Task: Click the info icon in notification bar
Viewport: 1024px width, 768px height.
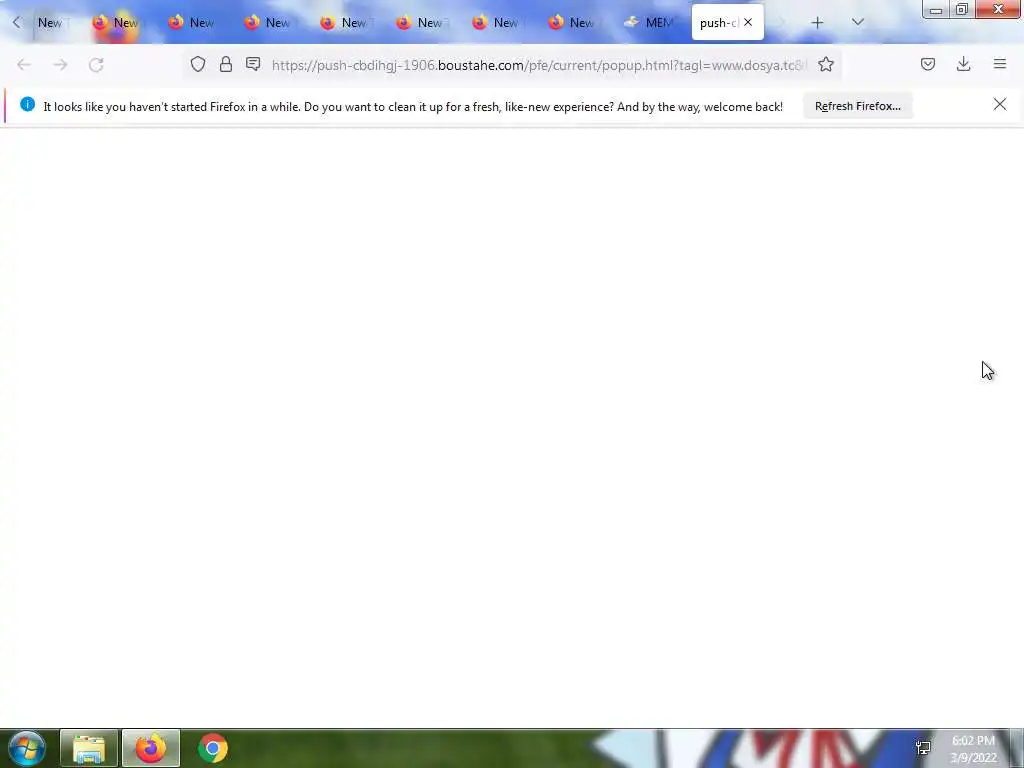Action: (27, 104)
